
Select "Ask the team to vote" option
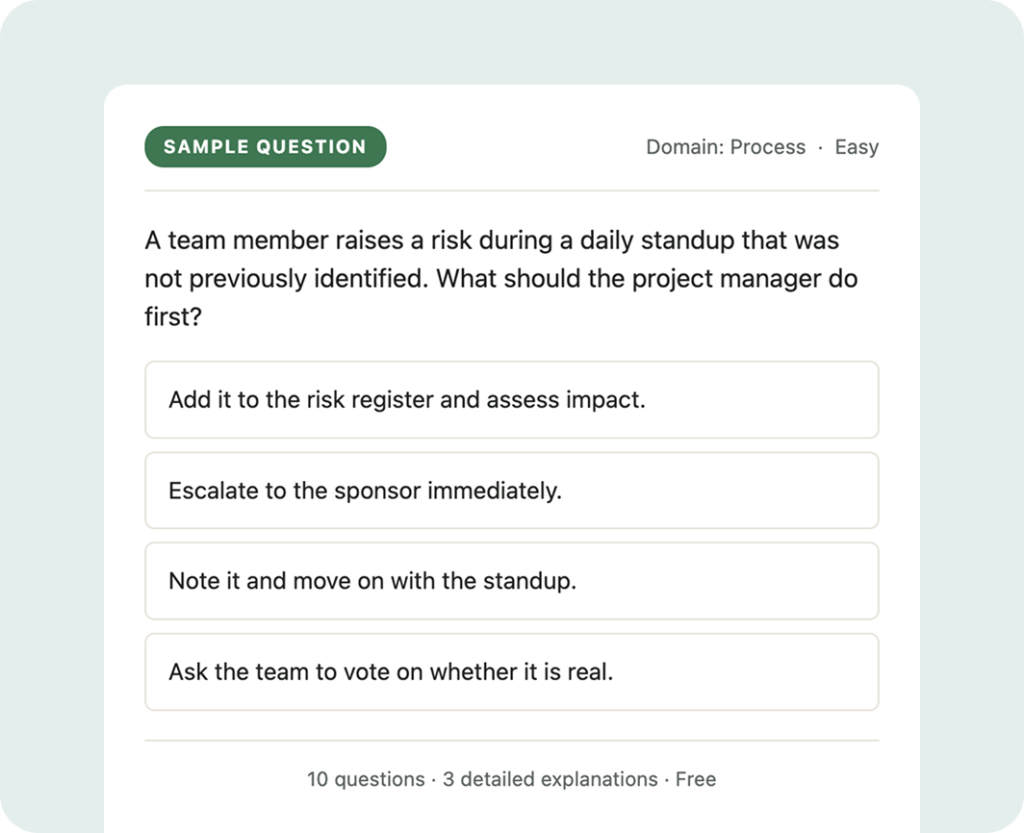511,672
